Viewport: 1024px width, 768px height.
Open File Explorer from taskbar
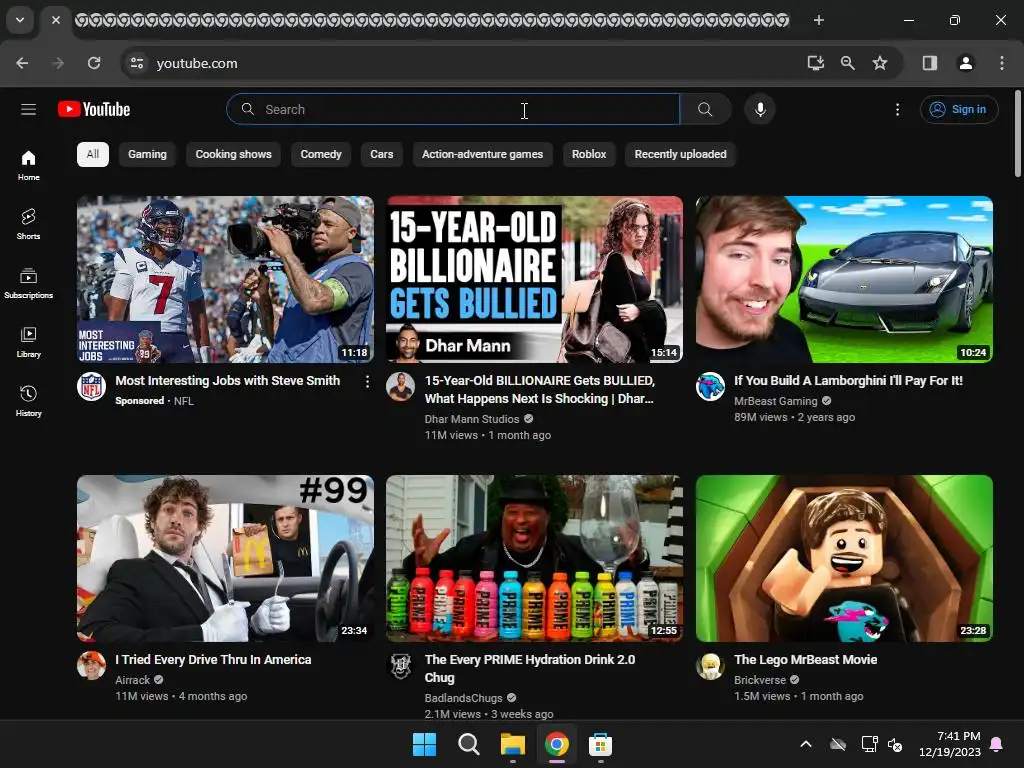513,744
